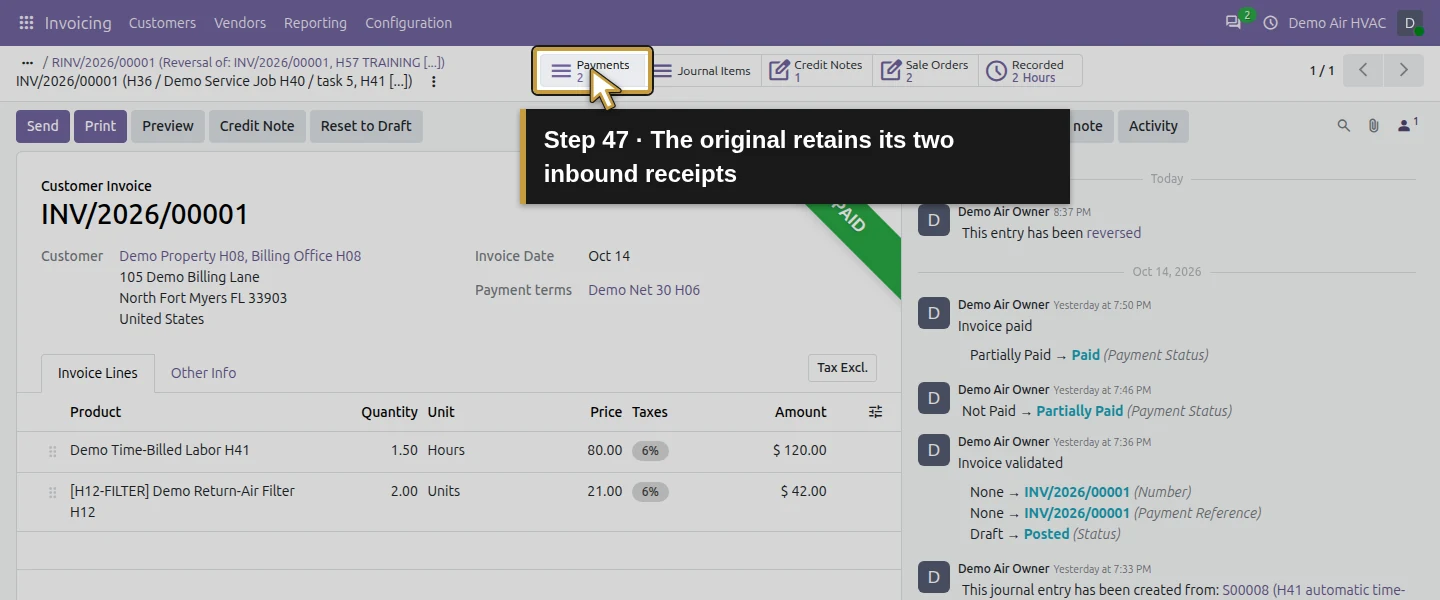
Task: Click Reset to Draft button
Action: coord(366,126)
